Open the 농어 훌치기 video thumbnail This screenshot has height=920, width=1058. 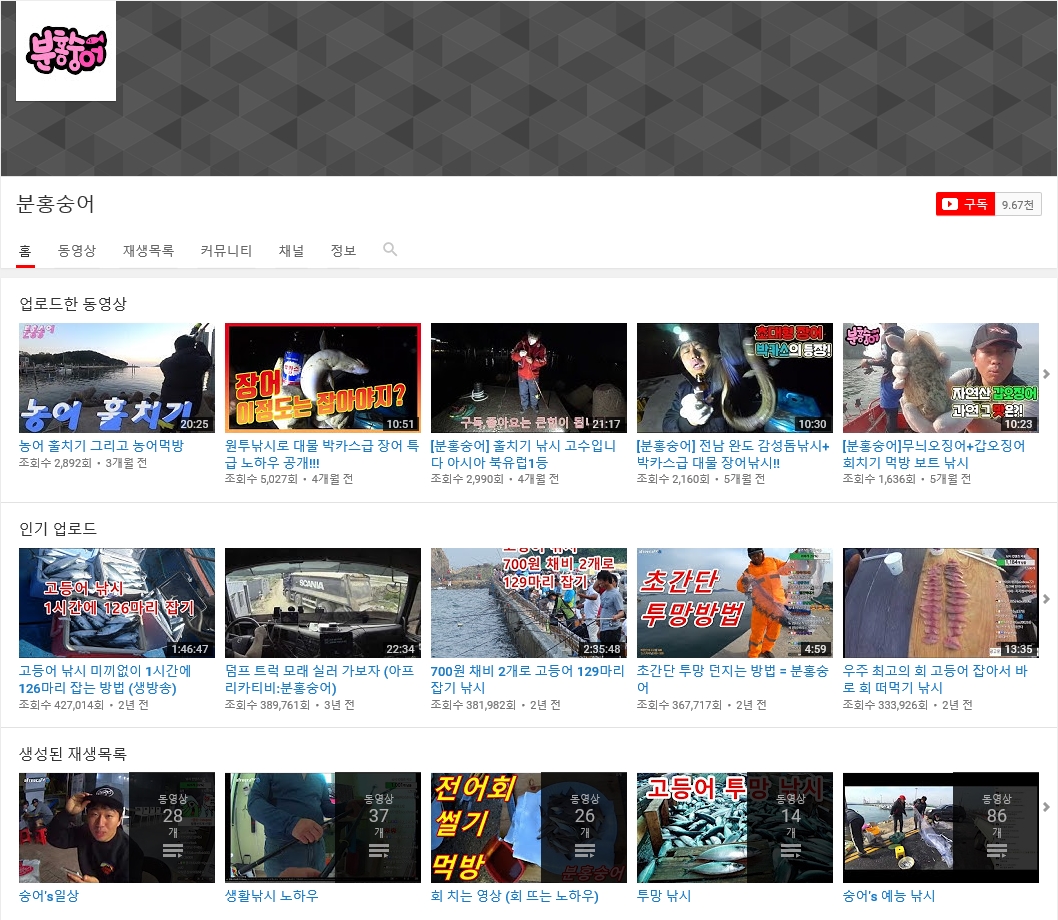coord(117,377)
